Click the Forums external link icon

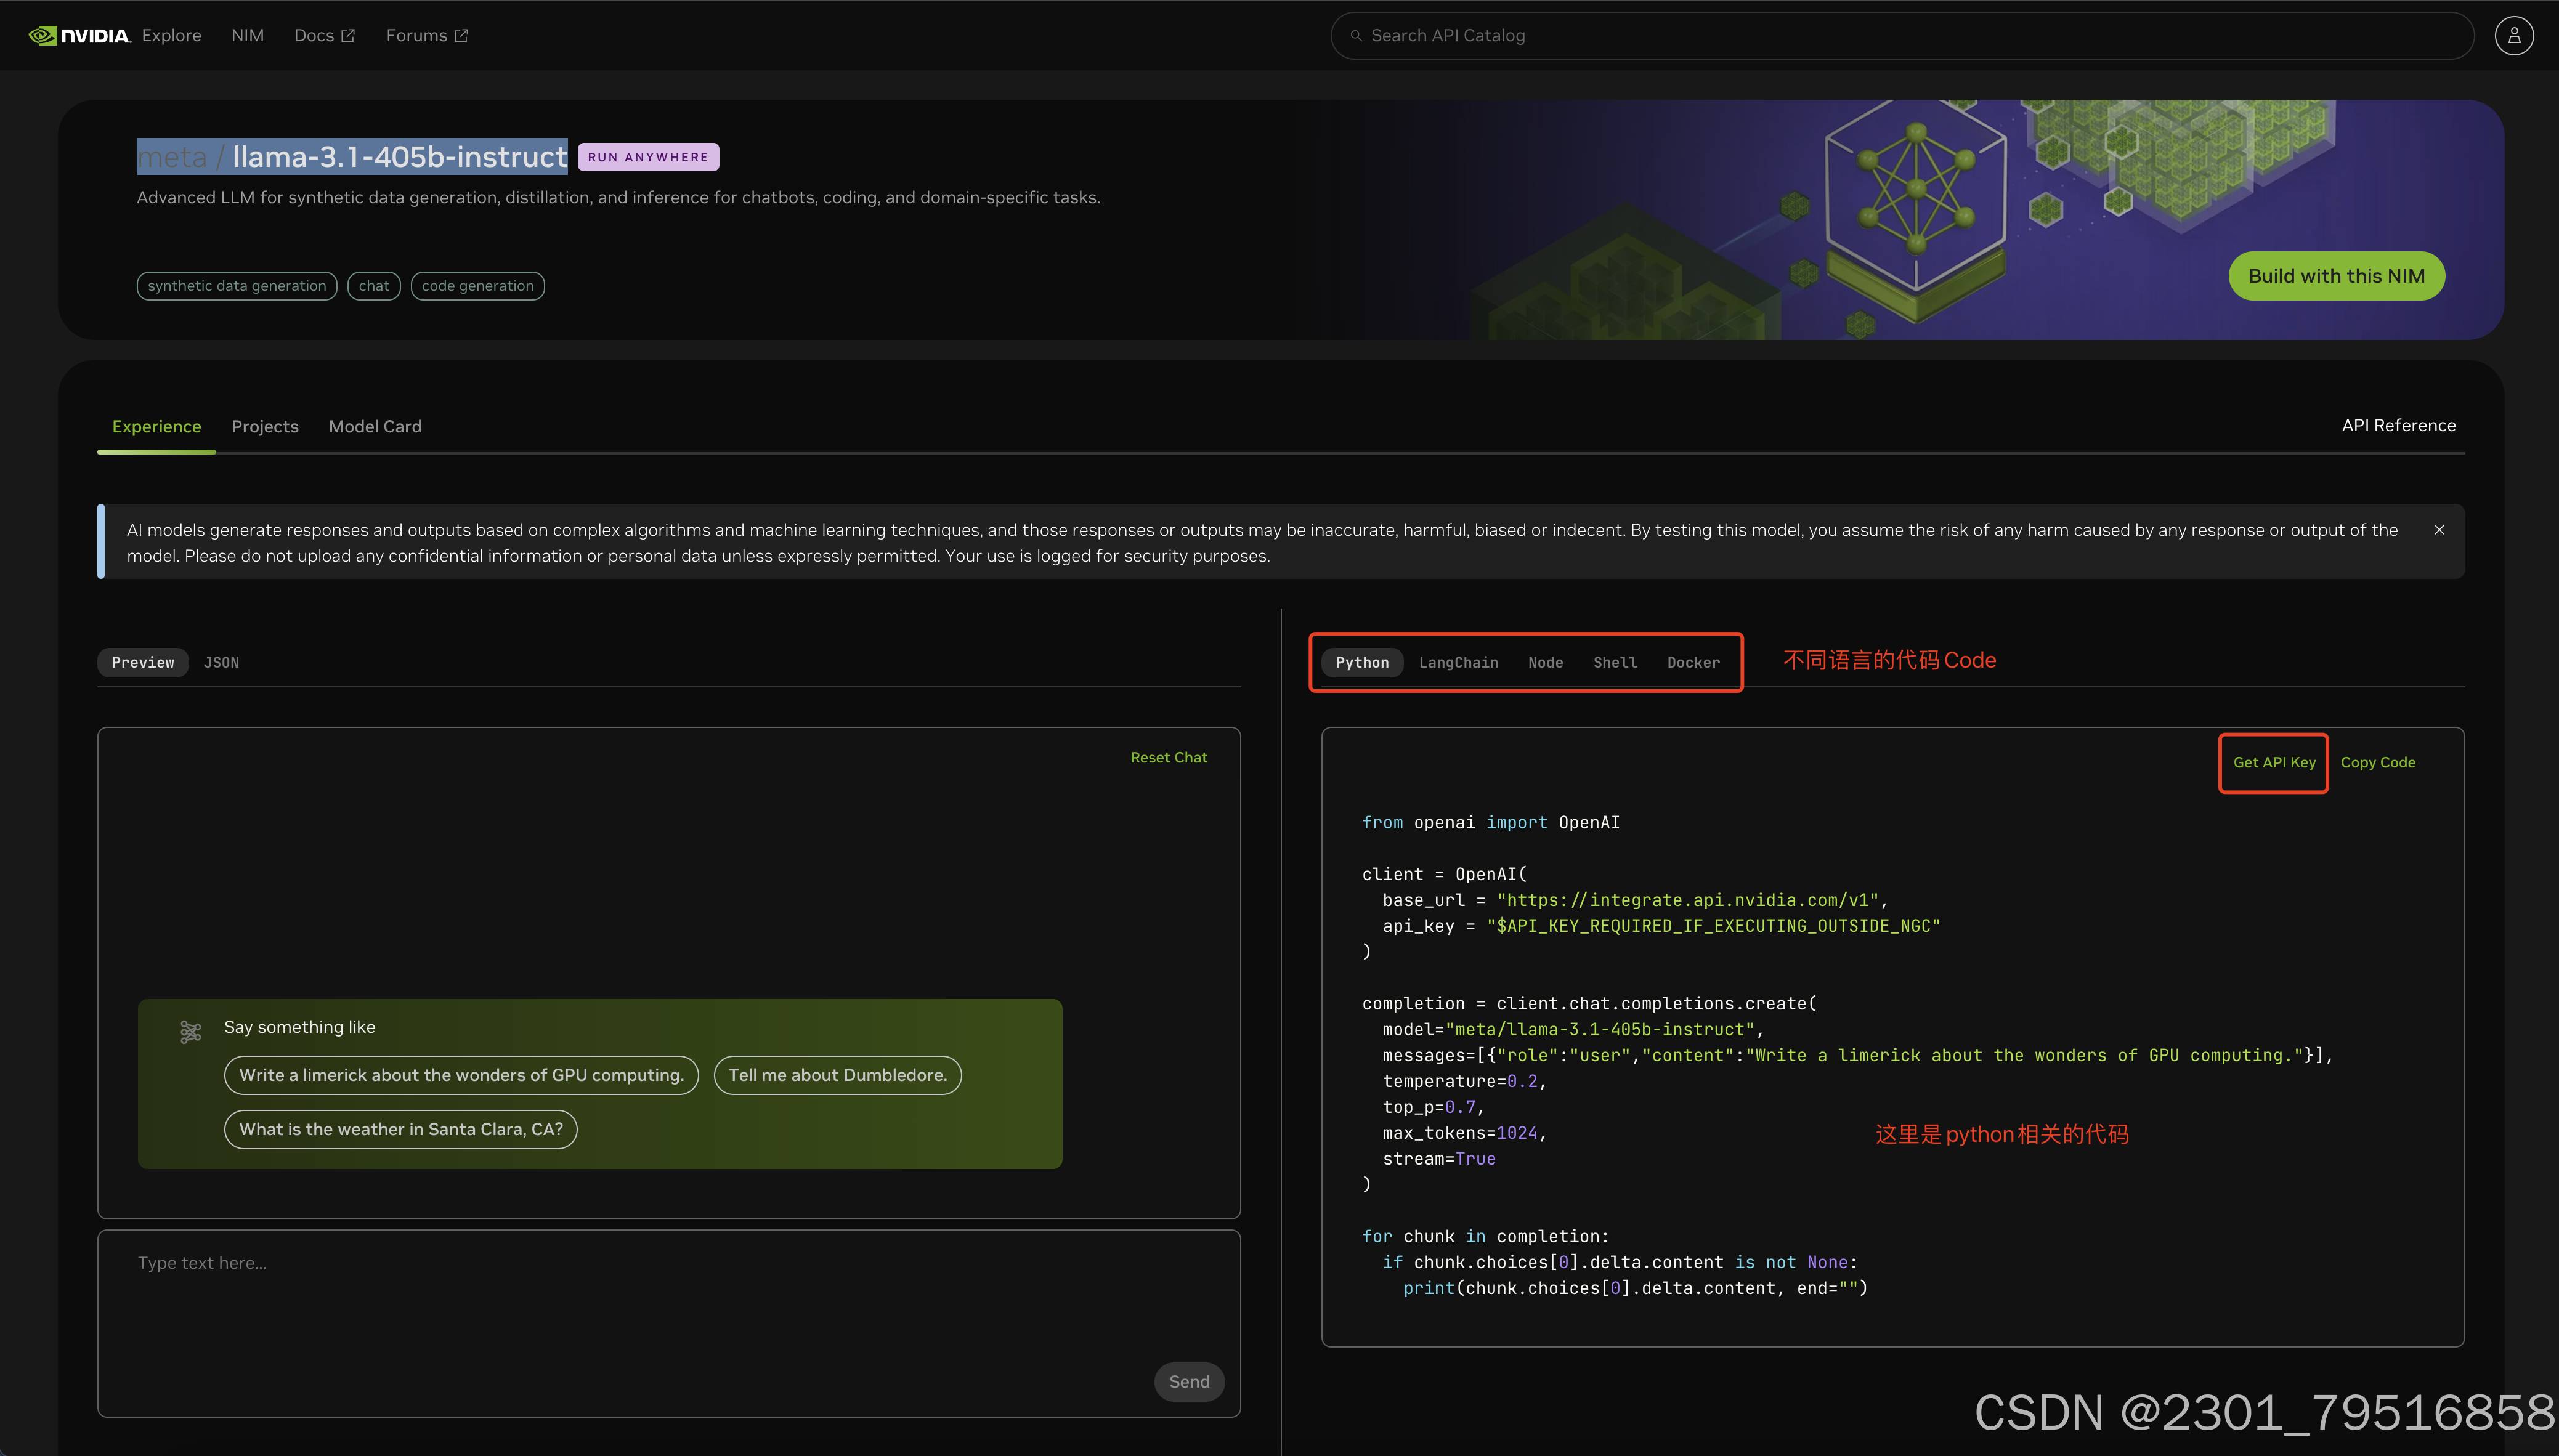click(x=461, y=36)
